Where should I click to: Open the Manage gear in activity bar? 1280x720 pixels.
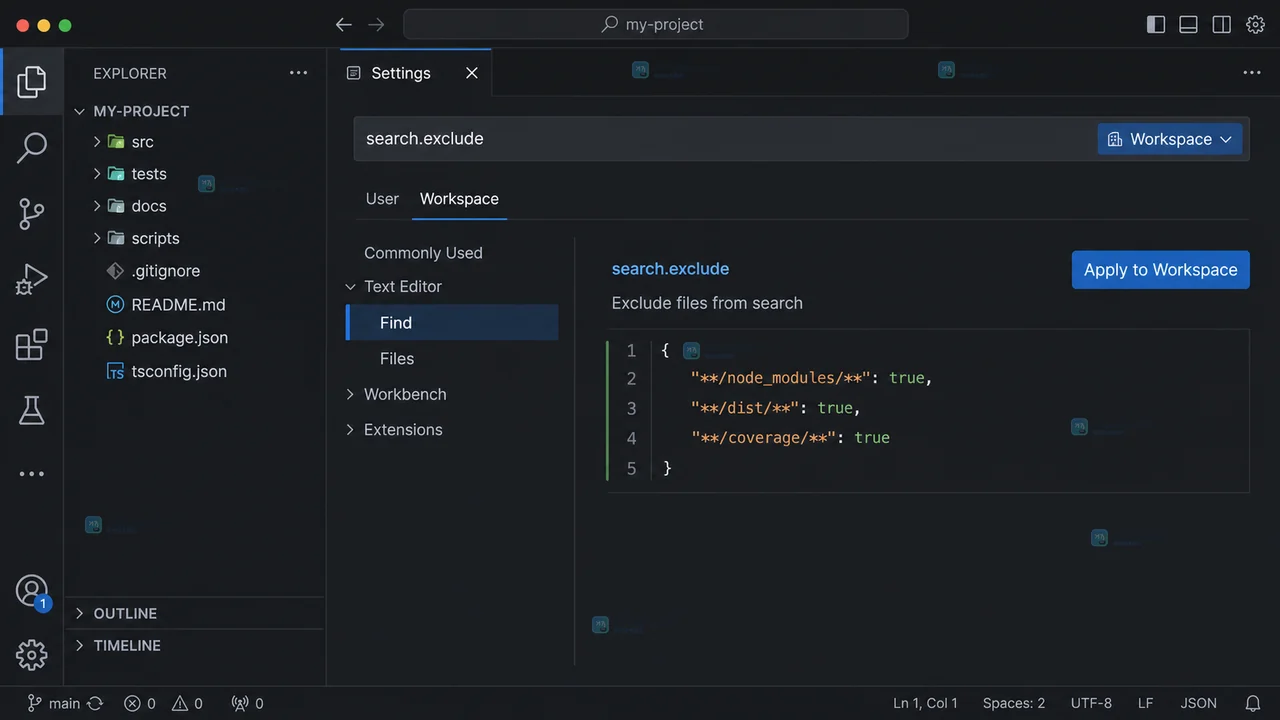click(32, 655)
